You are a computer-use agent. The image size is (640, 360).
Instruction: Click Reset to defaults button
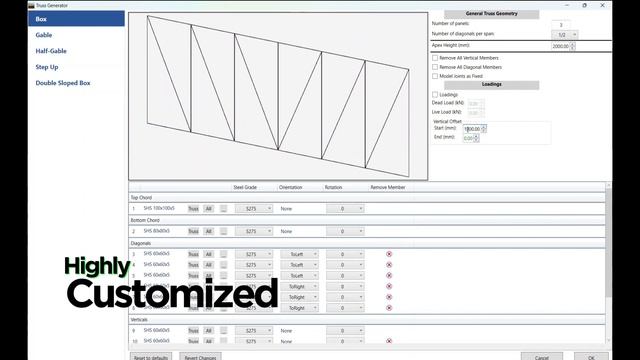(x=151, y=357)
